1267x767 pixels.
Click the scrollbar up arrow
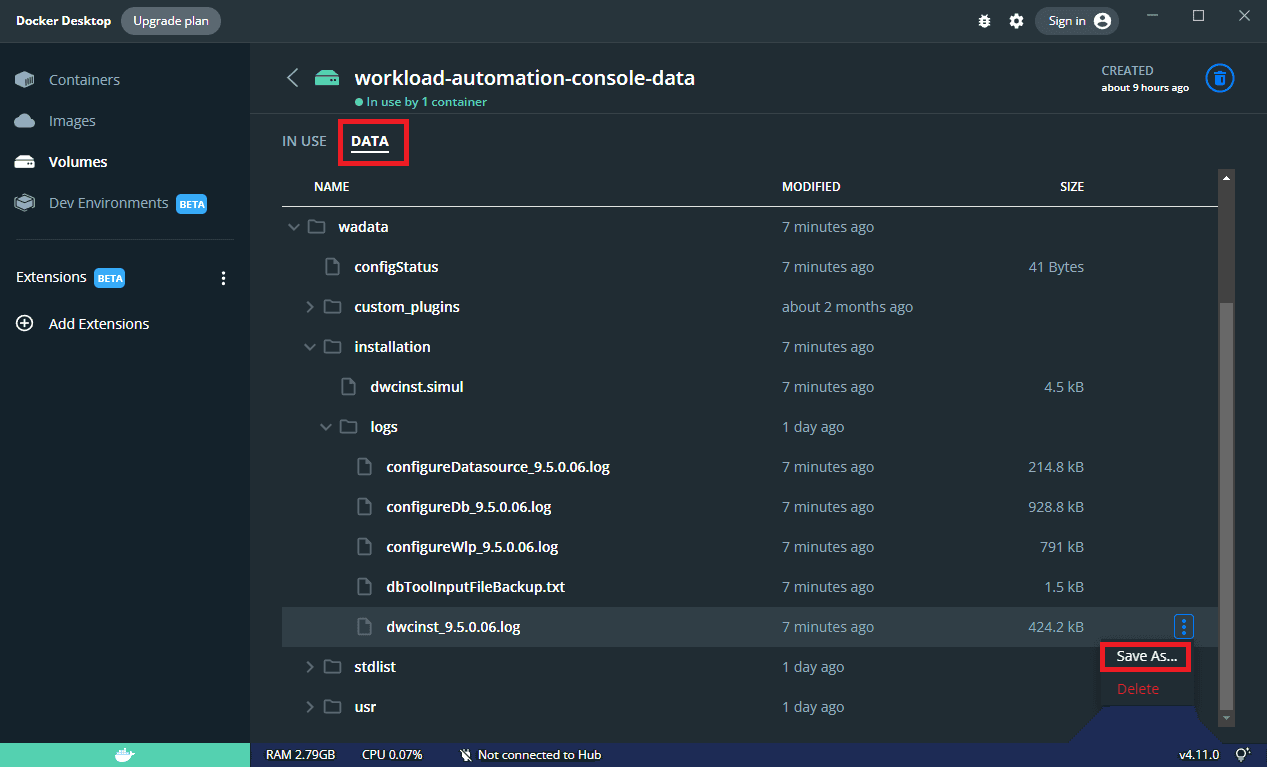click(1226, 177)
